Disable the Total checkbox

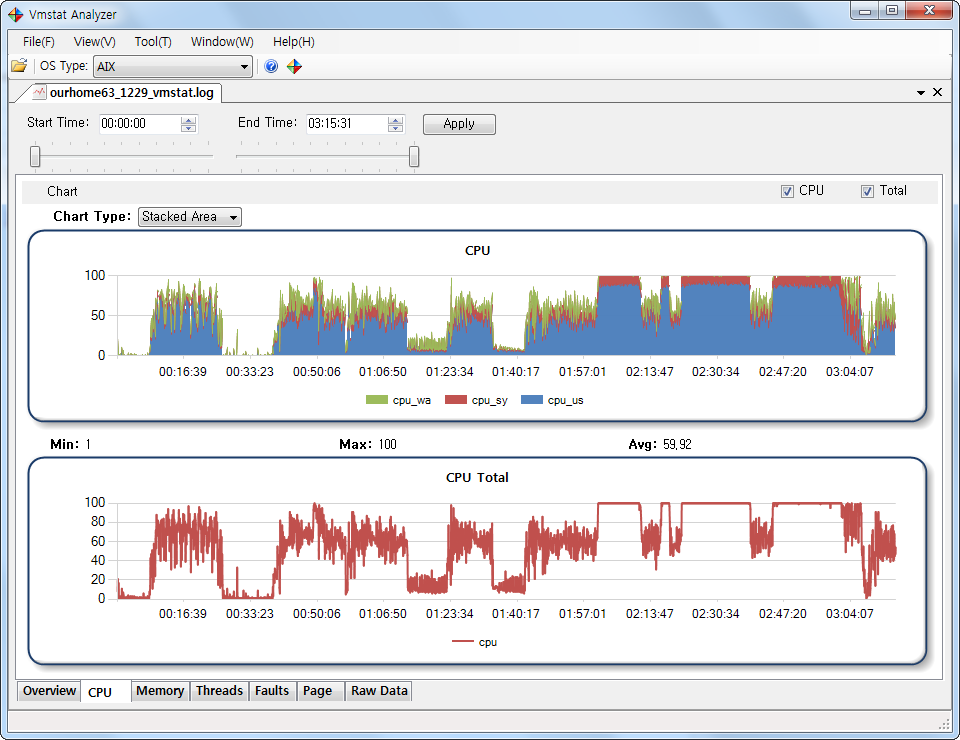point(869,190)
